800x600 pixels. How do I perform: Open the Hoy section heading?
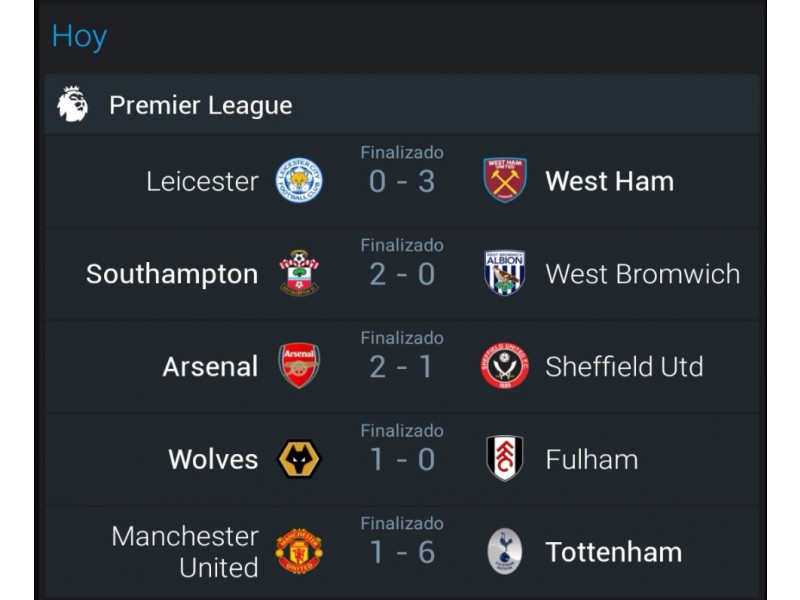[x=79, y=37]
